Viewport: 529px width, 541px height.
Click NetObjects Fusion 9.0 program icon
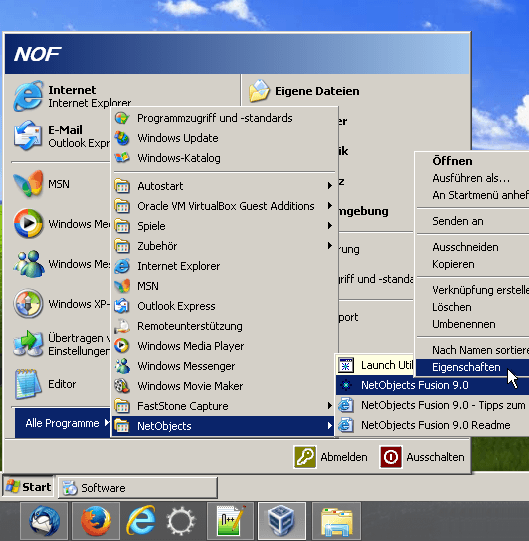(346, 385)
